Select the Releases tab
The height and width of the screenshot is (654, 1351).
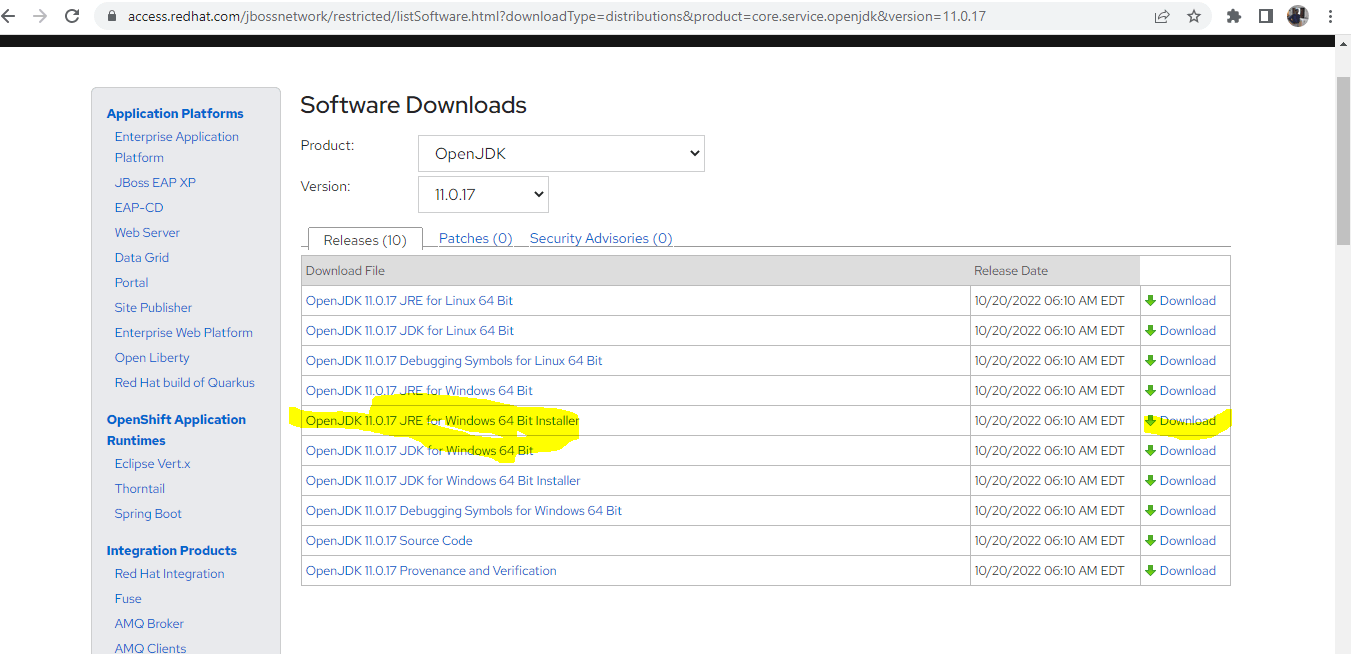364,239
